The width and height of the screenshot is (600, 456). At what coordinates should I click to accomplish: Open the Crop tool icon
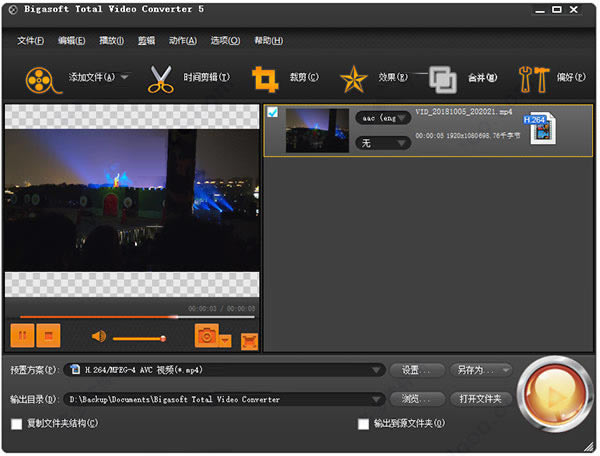265,79
